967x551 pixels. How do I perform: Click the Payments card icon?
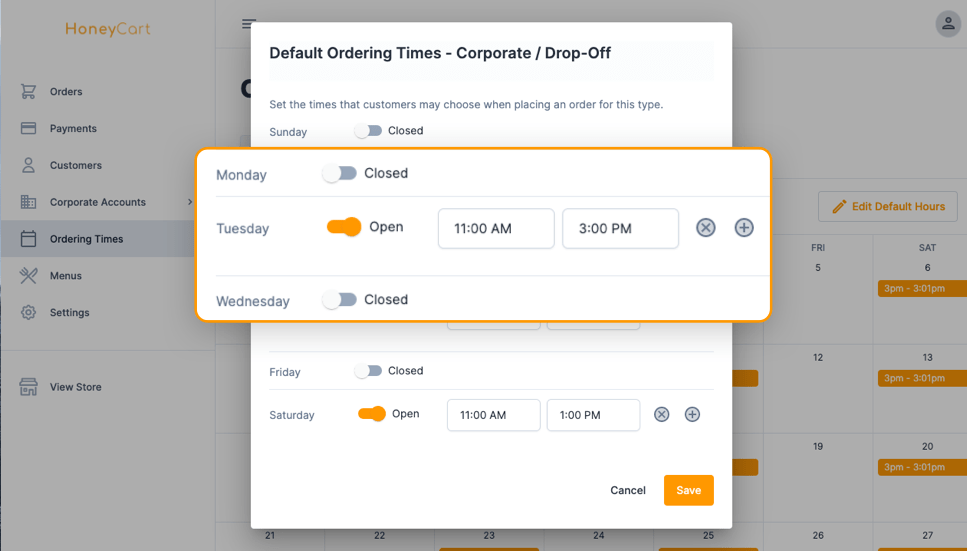coord(28,128)
